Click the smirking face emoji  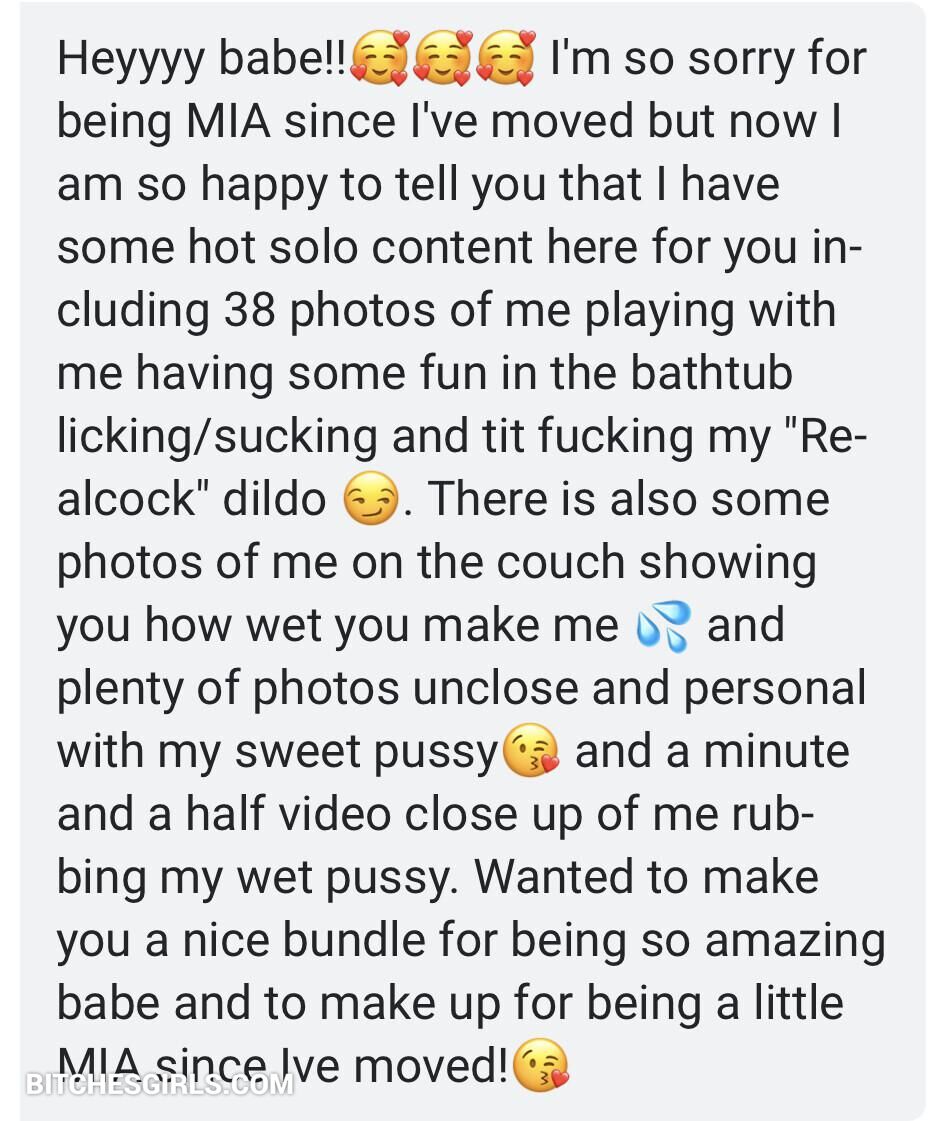pos(372,499)
